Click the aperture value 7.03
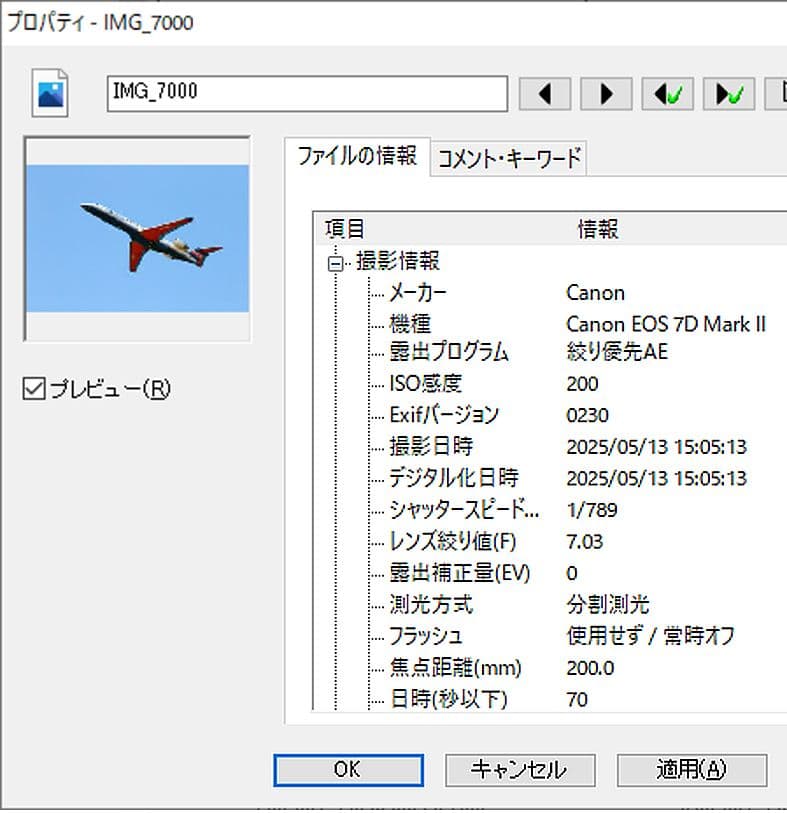Image resolution: width=787 pixels, height=813 pixels. click(585, 542)
